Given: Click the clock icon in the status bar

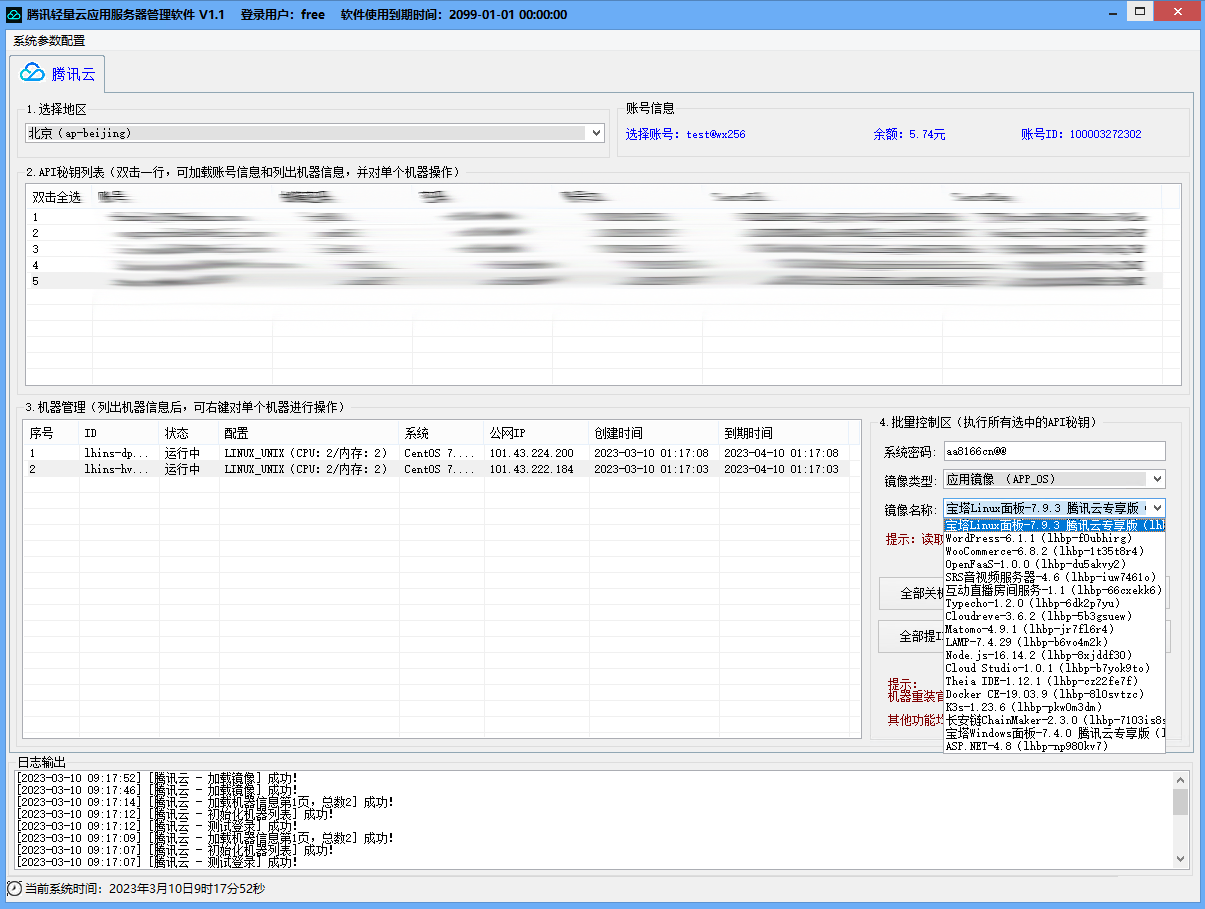Looking at the screenshot, I should click(14, 888).
